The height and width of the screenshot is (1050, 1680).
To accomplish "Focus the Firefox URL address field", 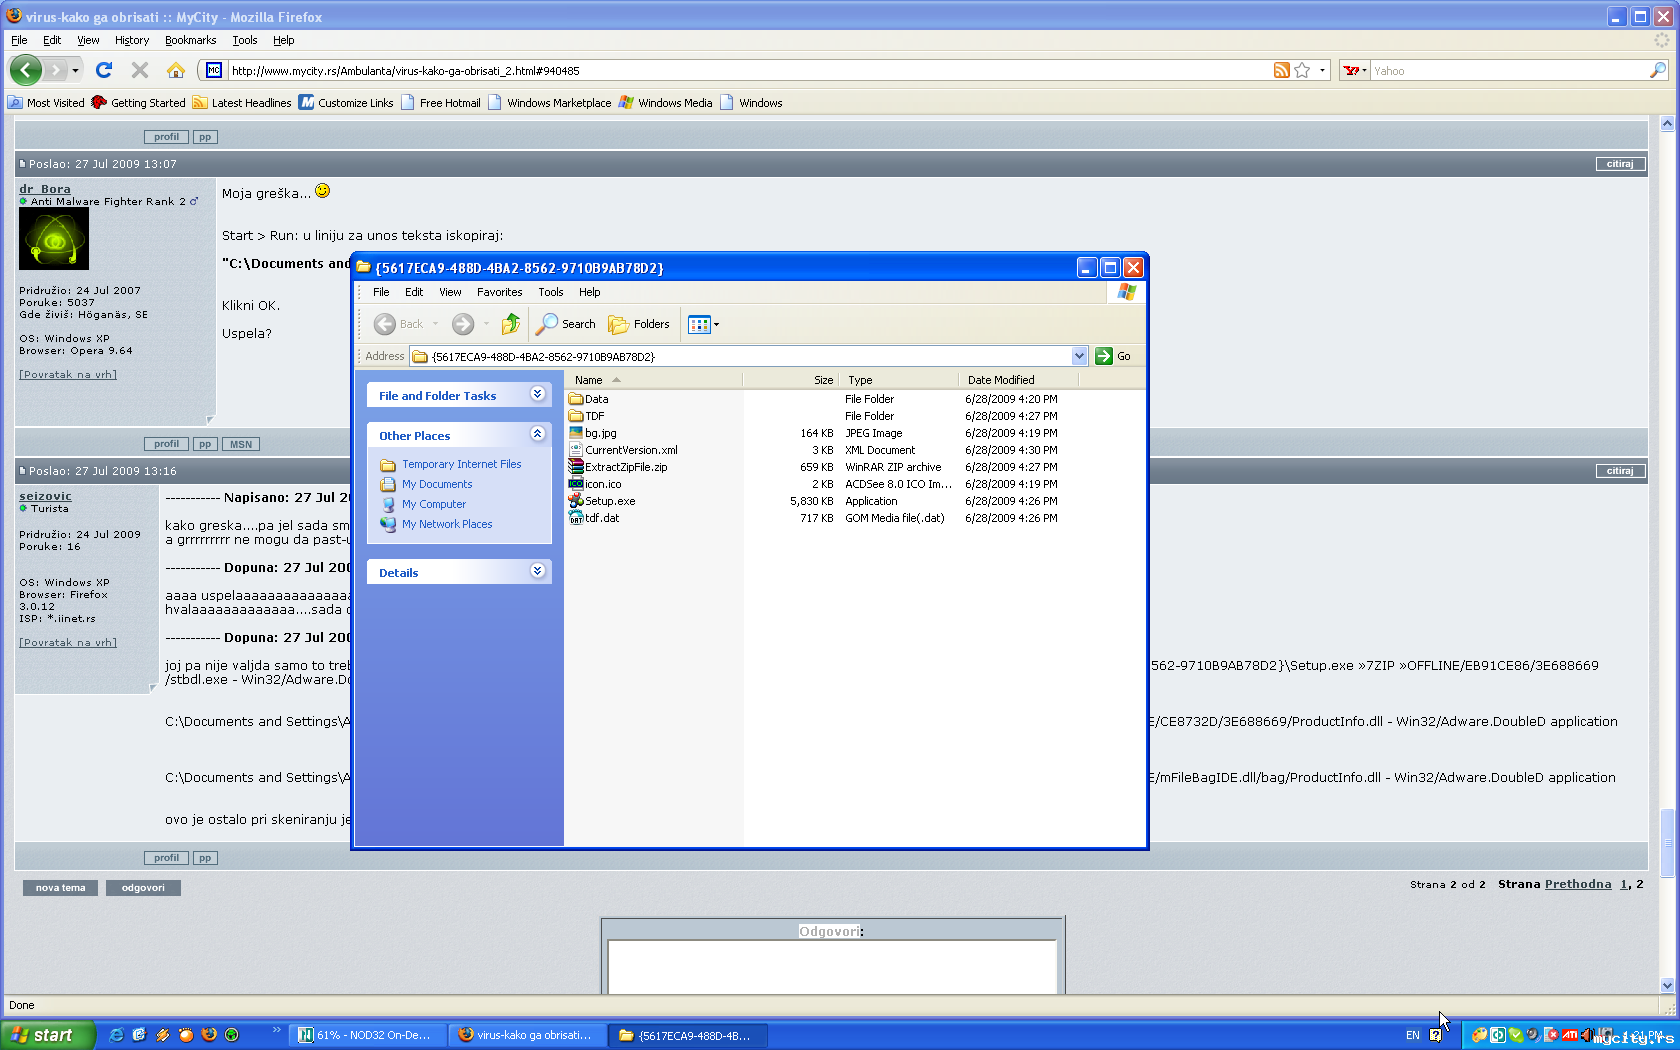I will coord(748,70).
